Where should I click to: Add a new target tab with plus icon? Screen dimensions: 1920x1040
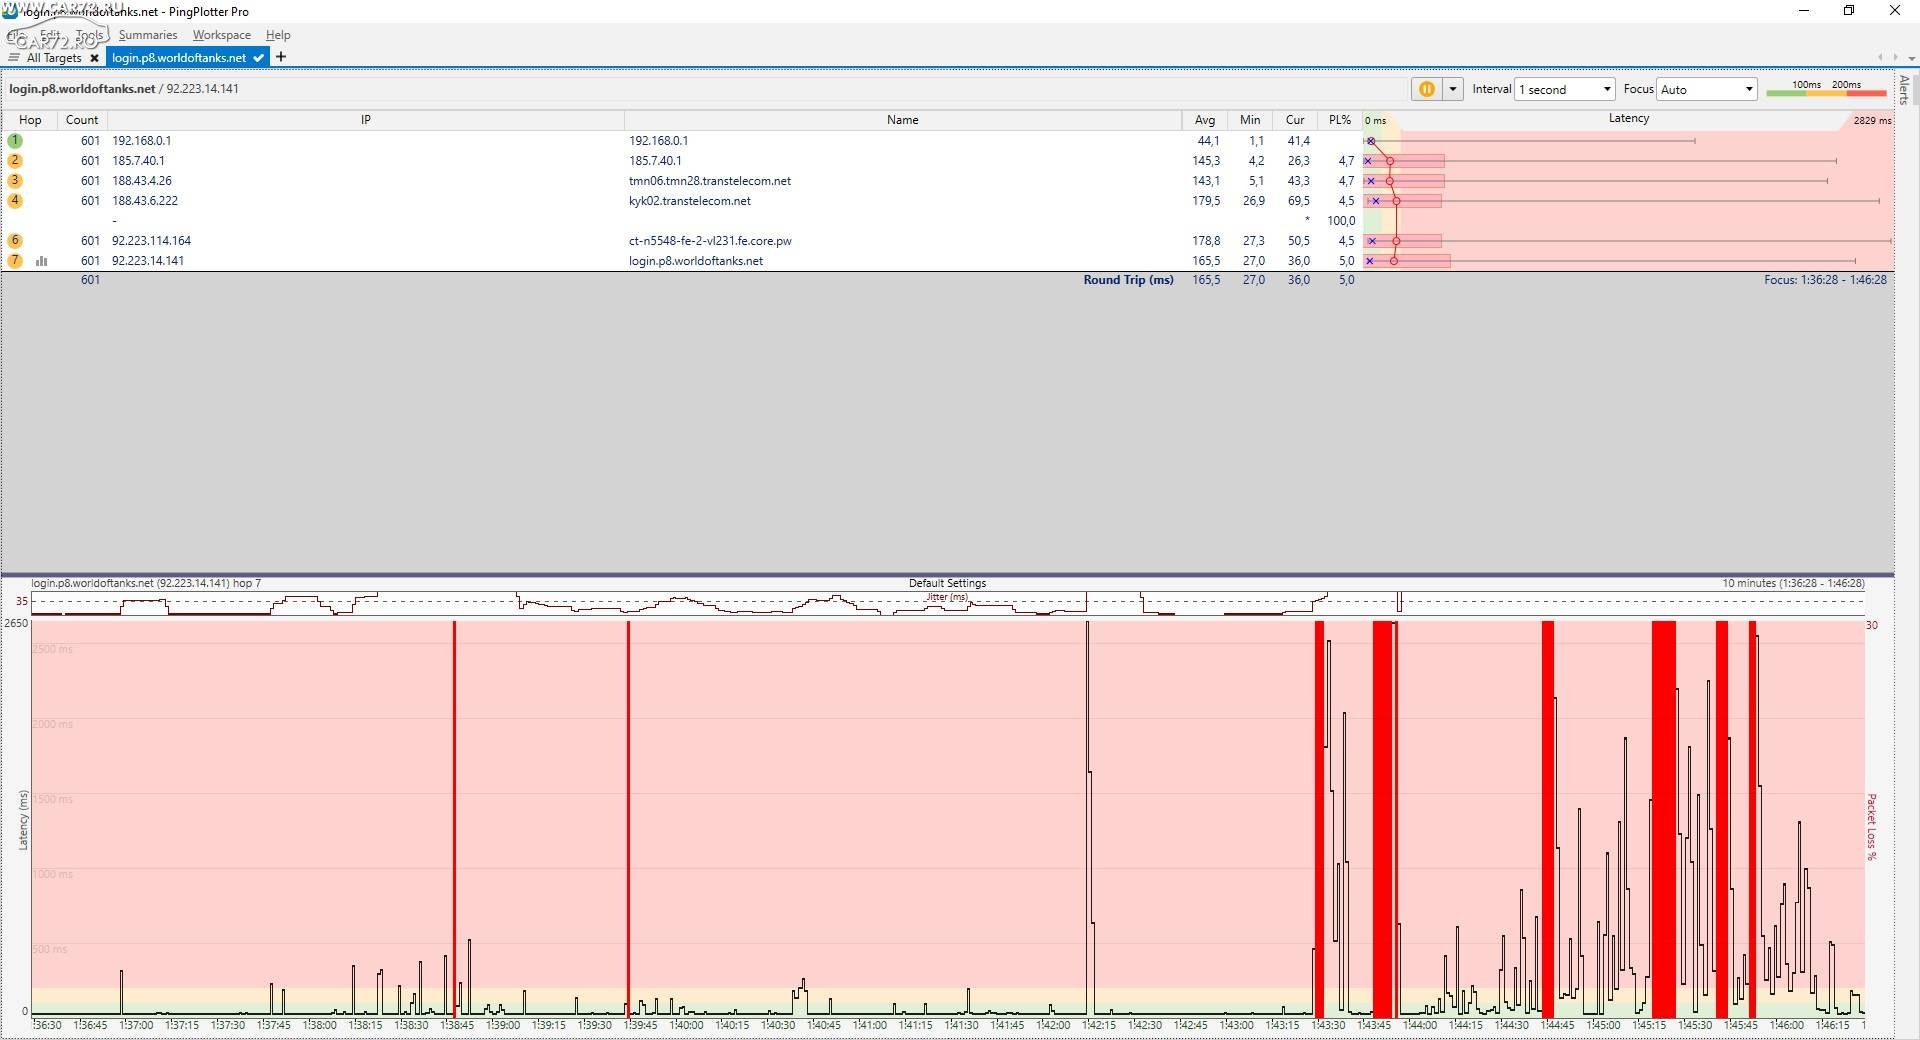point(281,57)
